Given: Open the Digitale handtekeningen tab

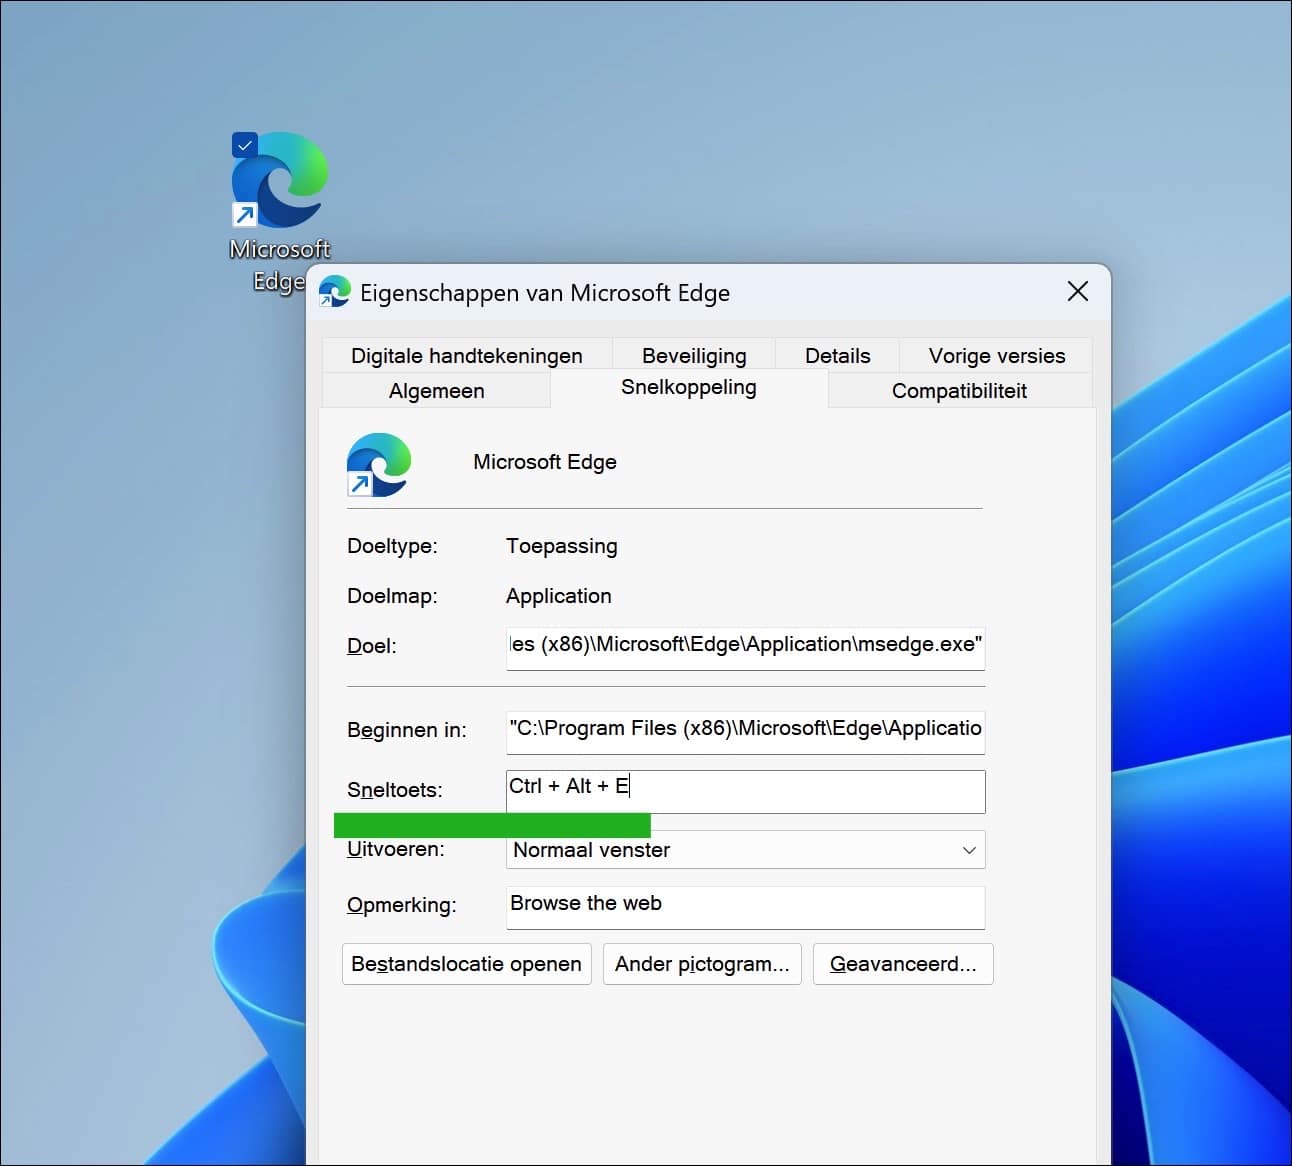Looking at the screenshot, I should pyautogui.click(x=466, y=355).
